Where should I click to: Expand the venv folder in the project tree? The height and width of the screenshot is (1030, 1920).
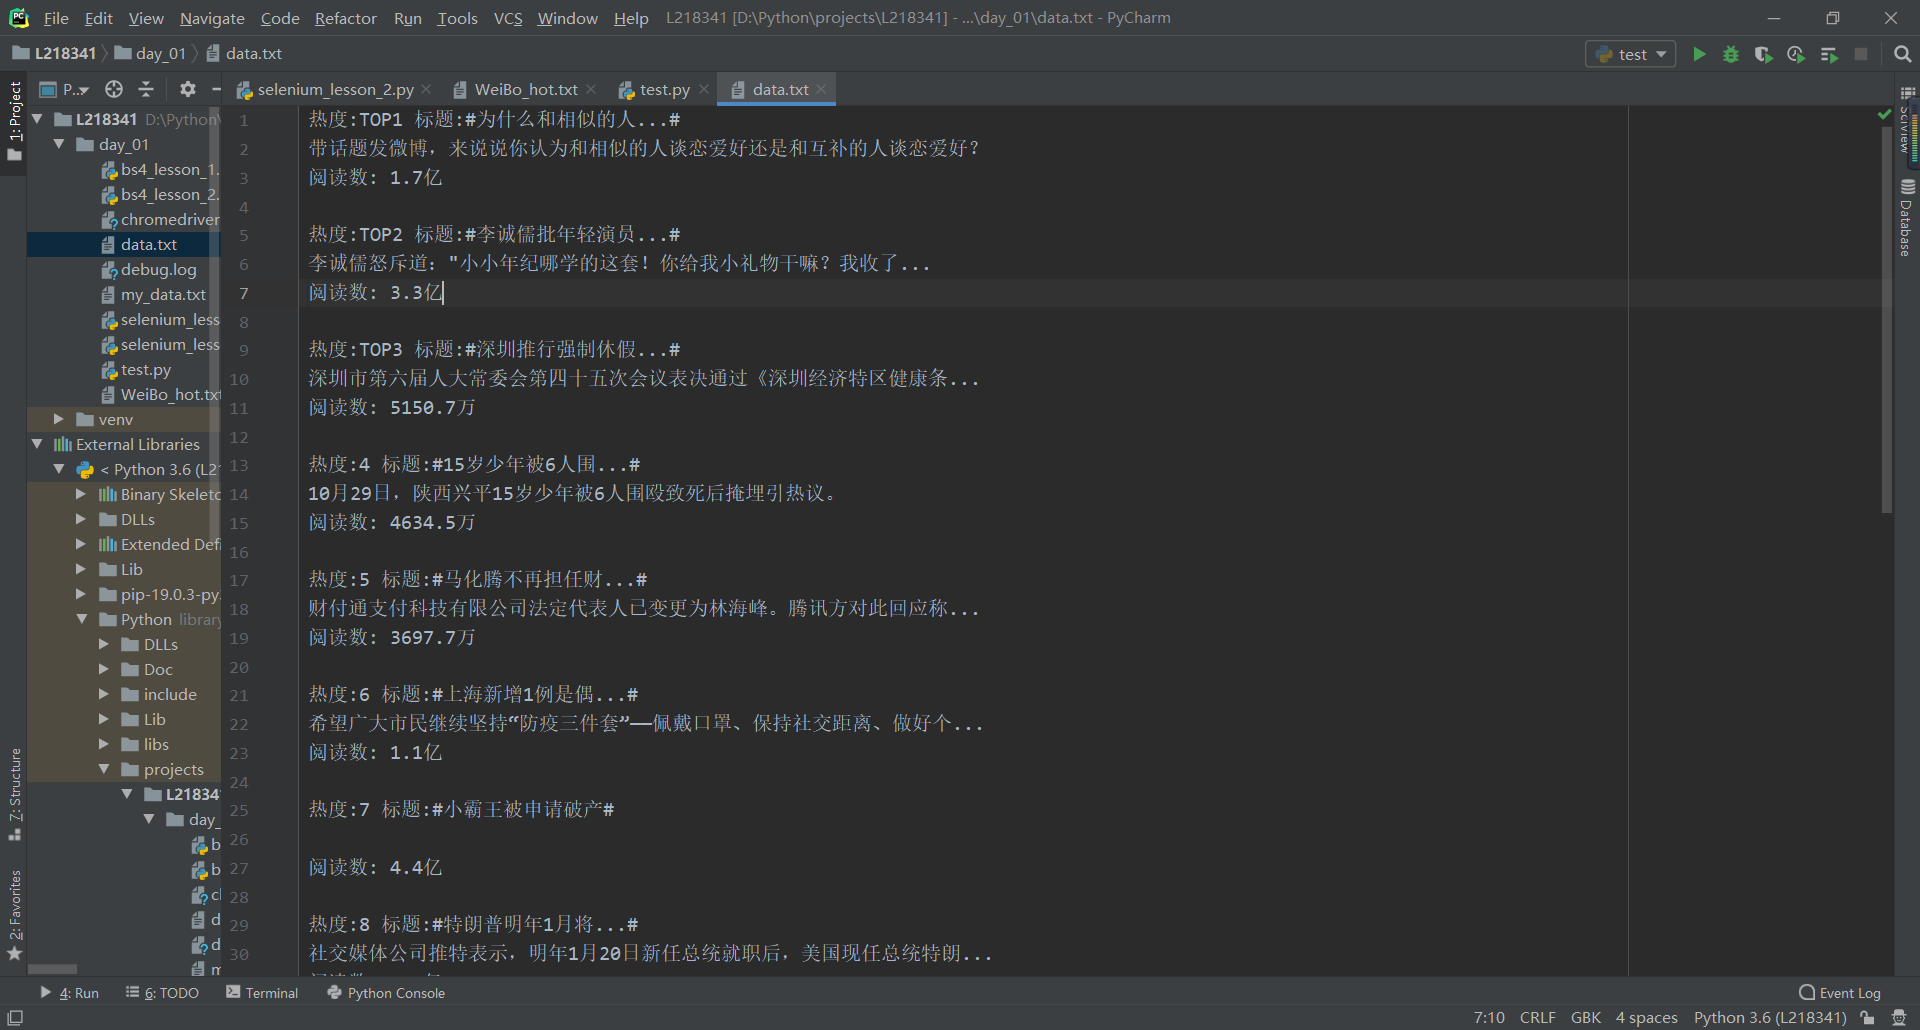tap(60, 419)
